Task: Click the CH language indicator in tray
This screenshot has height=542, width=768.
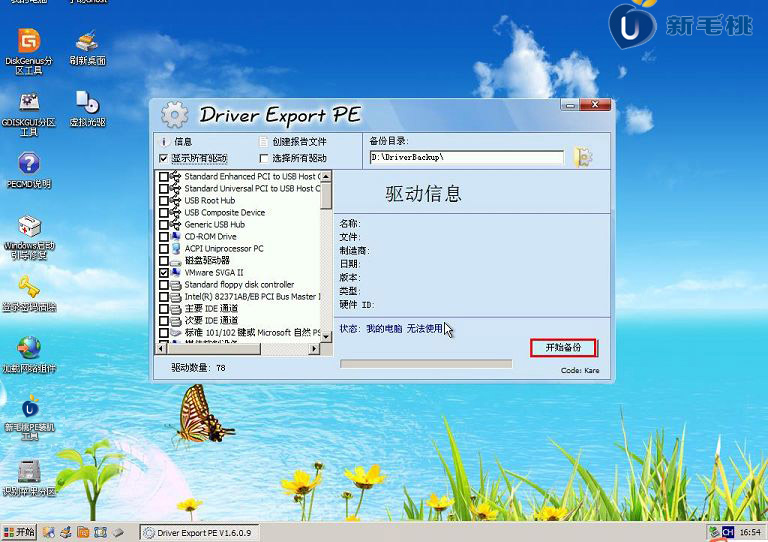Action: pos(728,532)
